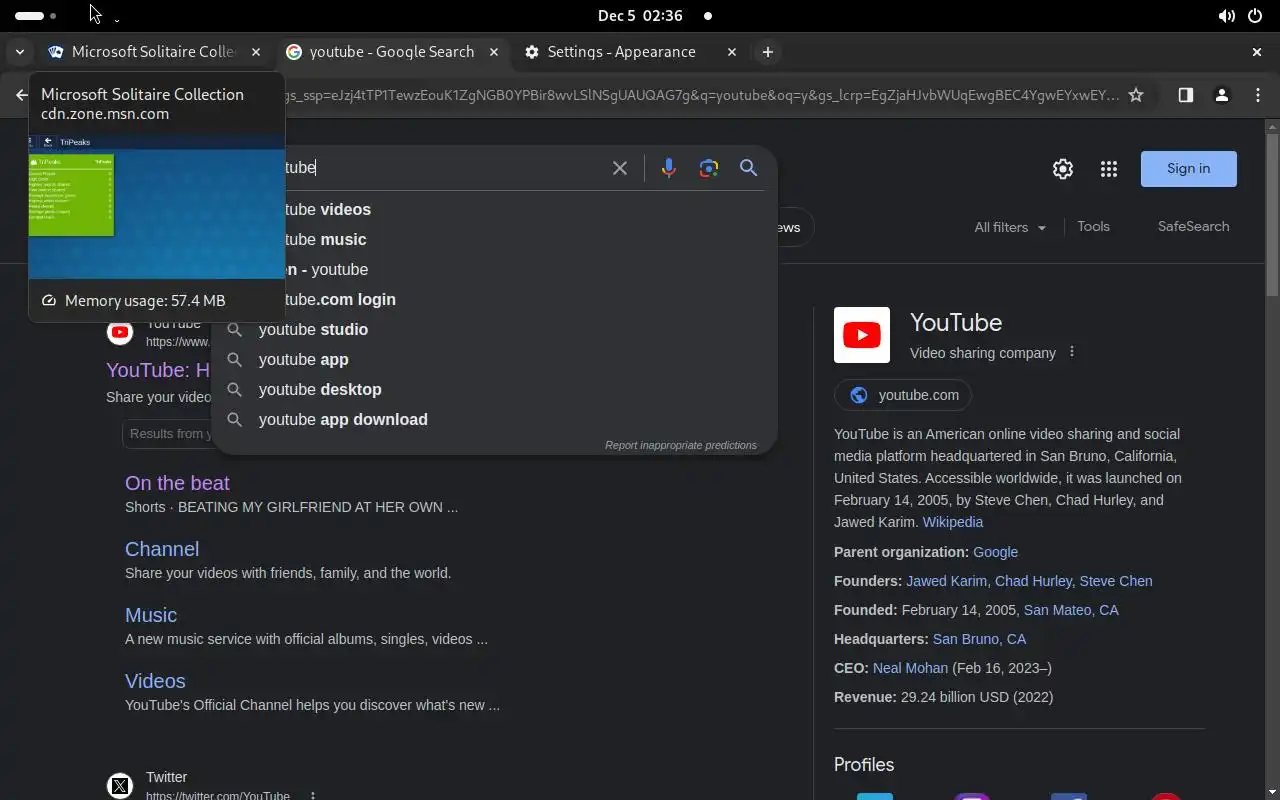Open SafeSearch settings
The image size is (1280, 800).
1193,227
